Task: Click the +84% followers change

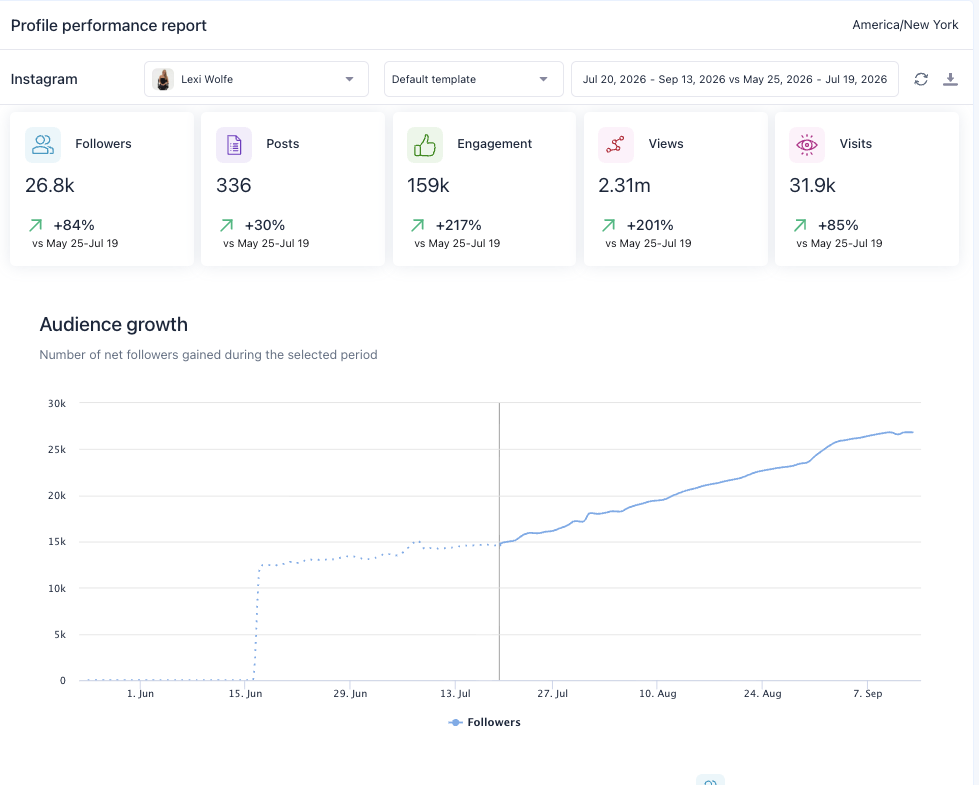Action: (x=74, y=225)
